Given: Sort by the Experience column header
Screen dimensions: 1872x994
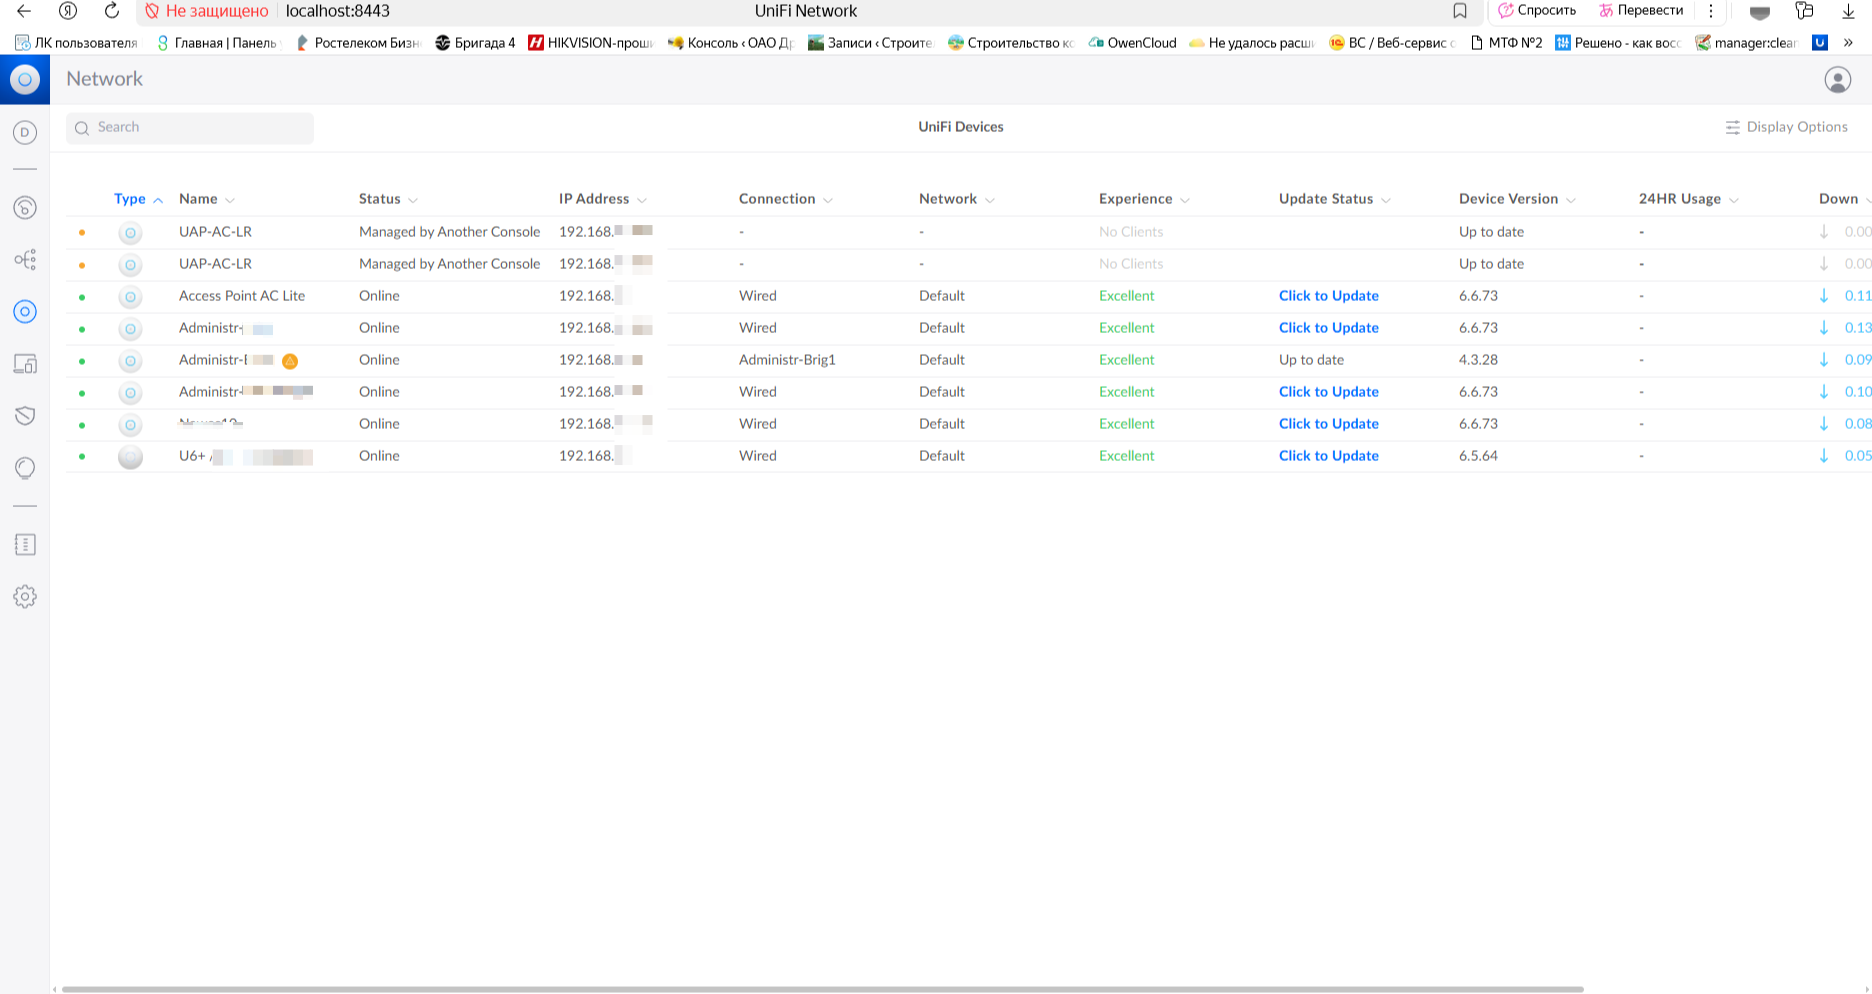Looking at the screenshot, I should tap(1135, 199).
